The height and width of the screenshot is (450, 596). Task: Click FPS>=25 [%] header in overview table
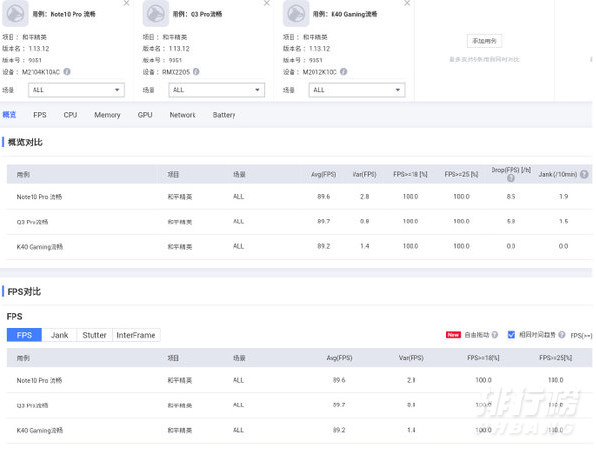coord(461,174)
